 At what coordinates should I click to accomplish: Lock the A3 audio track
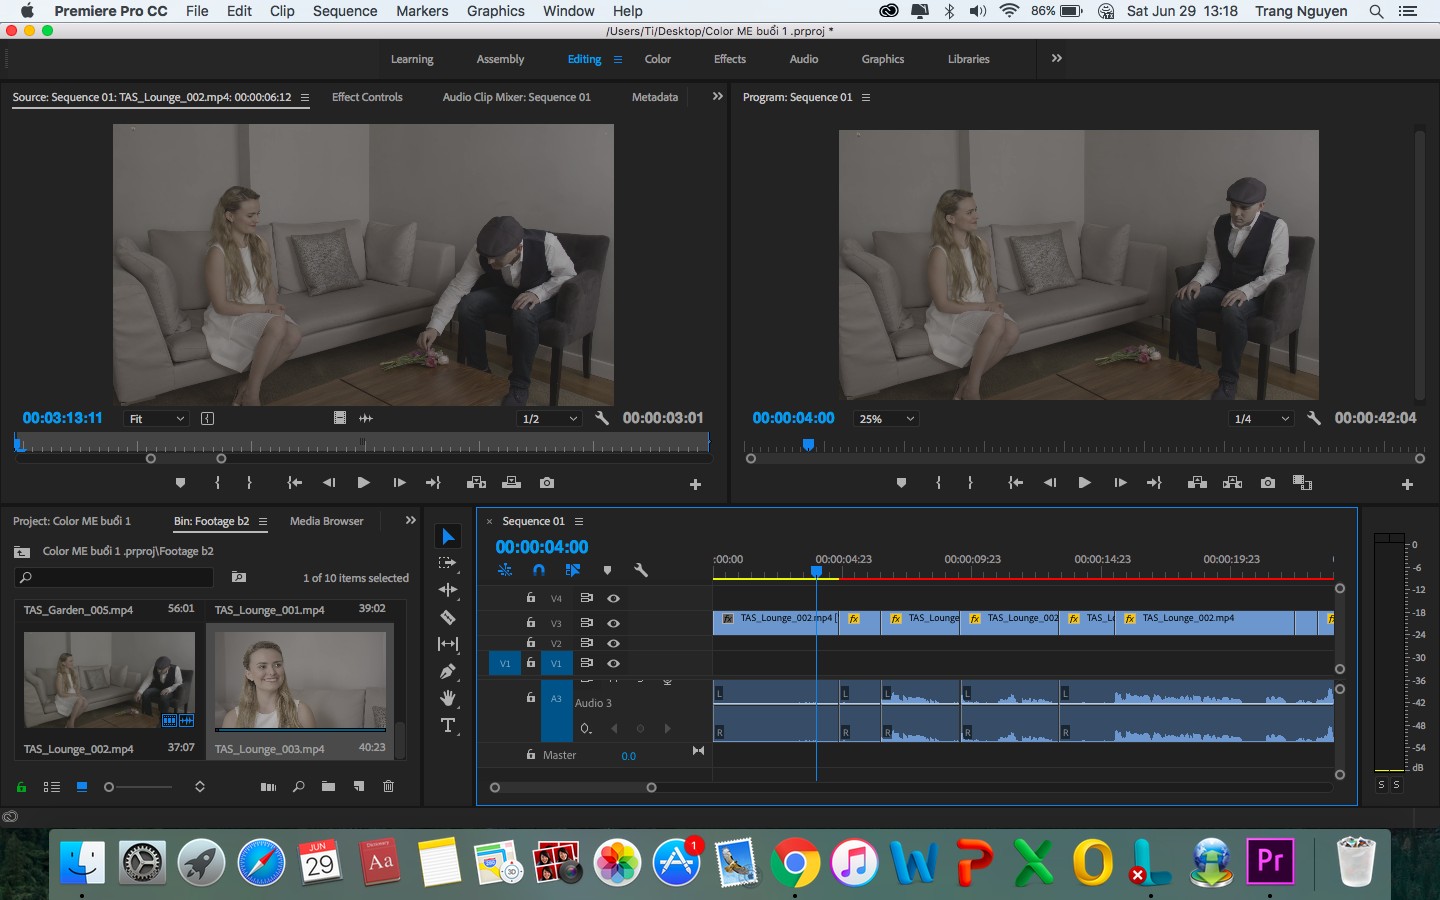tap(531, 698)
